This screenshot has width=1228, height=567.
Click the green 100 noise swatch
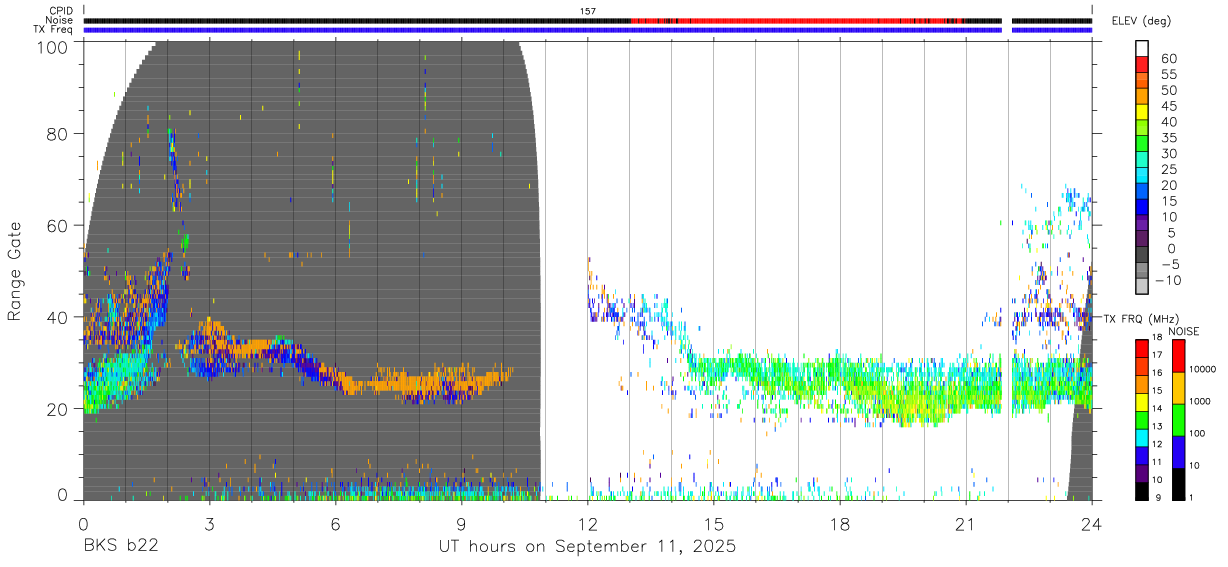1180,420
